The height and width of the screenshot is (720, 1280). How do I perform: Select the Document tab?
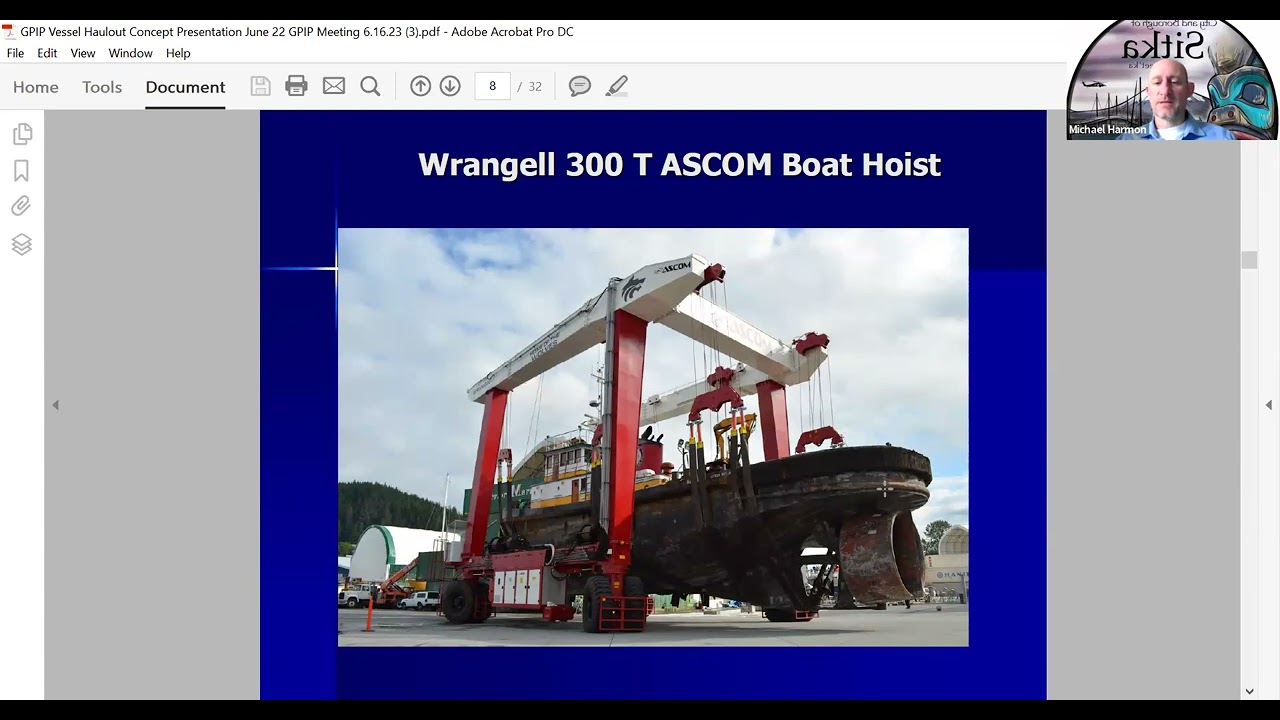[x=185, y=87]
